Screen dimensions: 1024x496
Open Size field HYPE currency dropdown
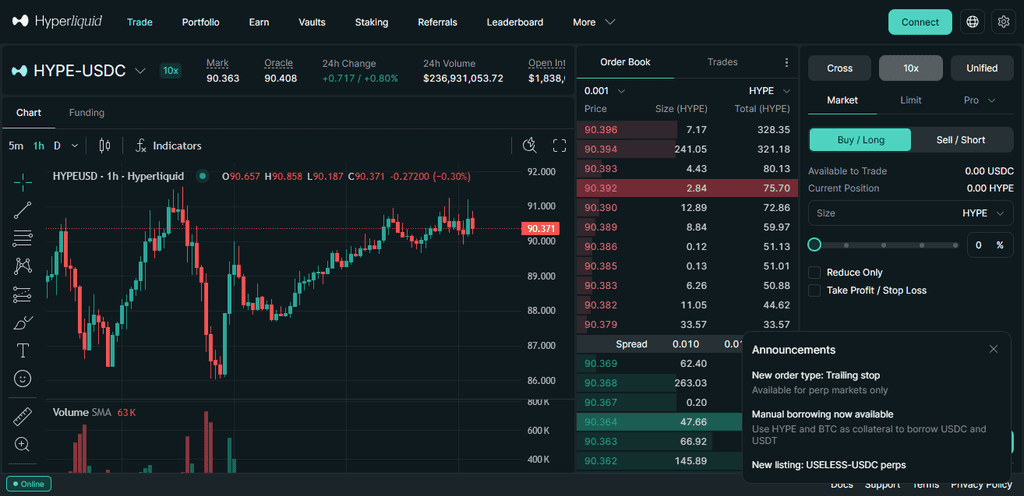[x=983, y=213]
